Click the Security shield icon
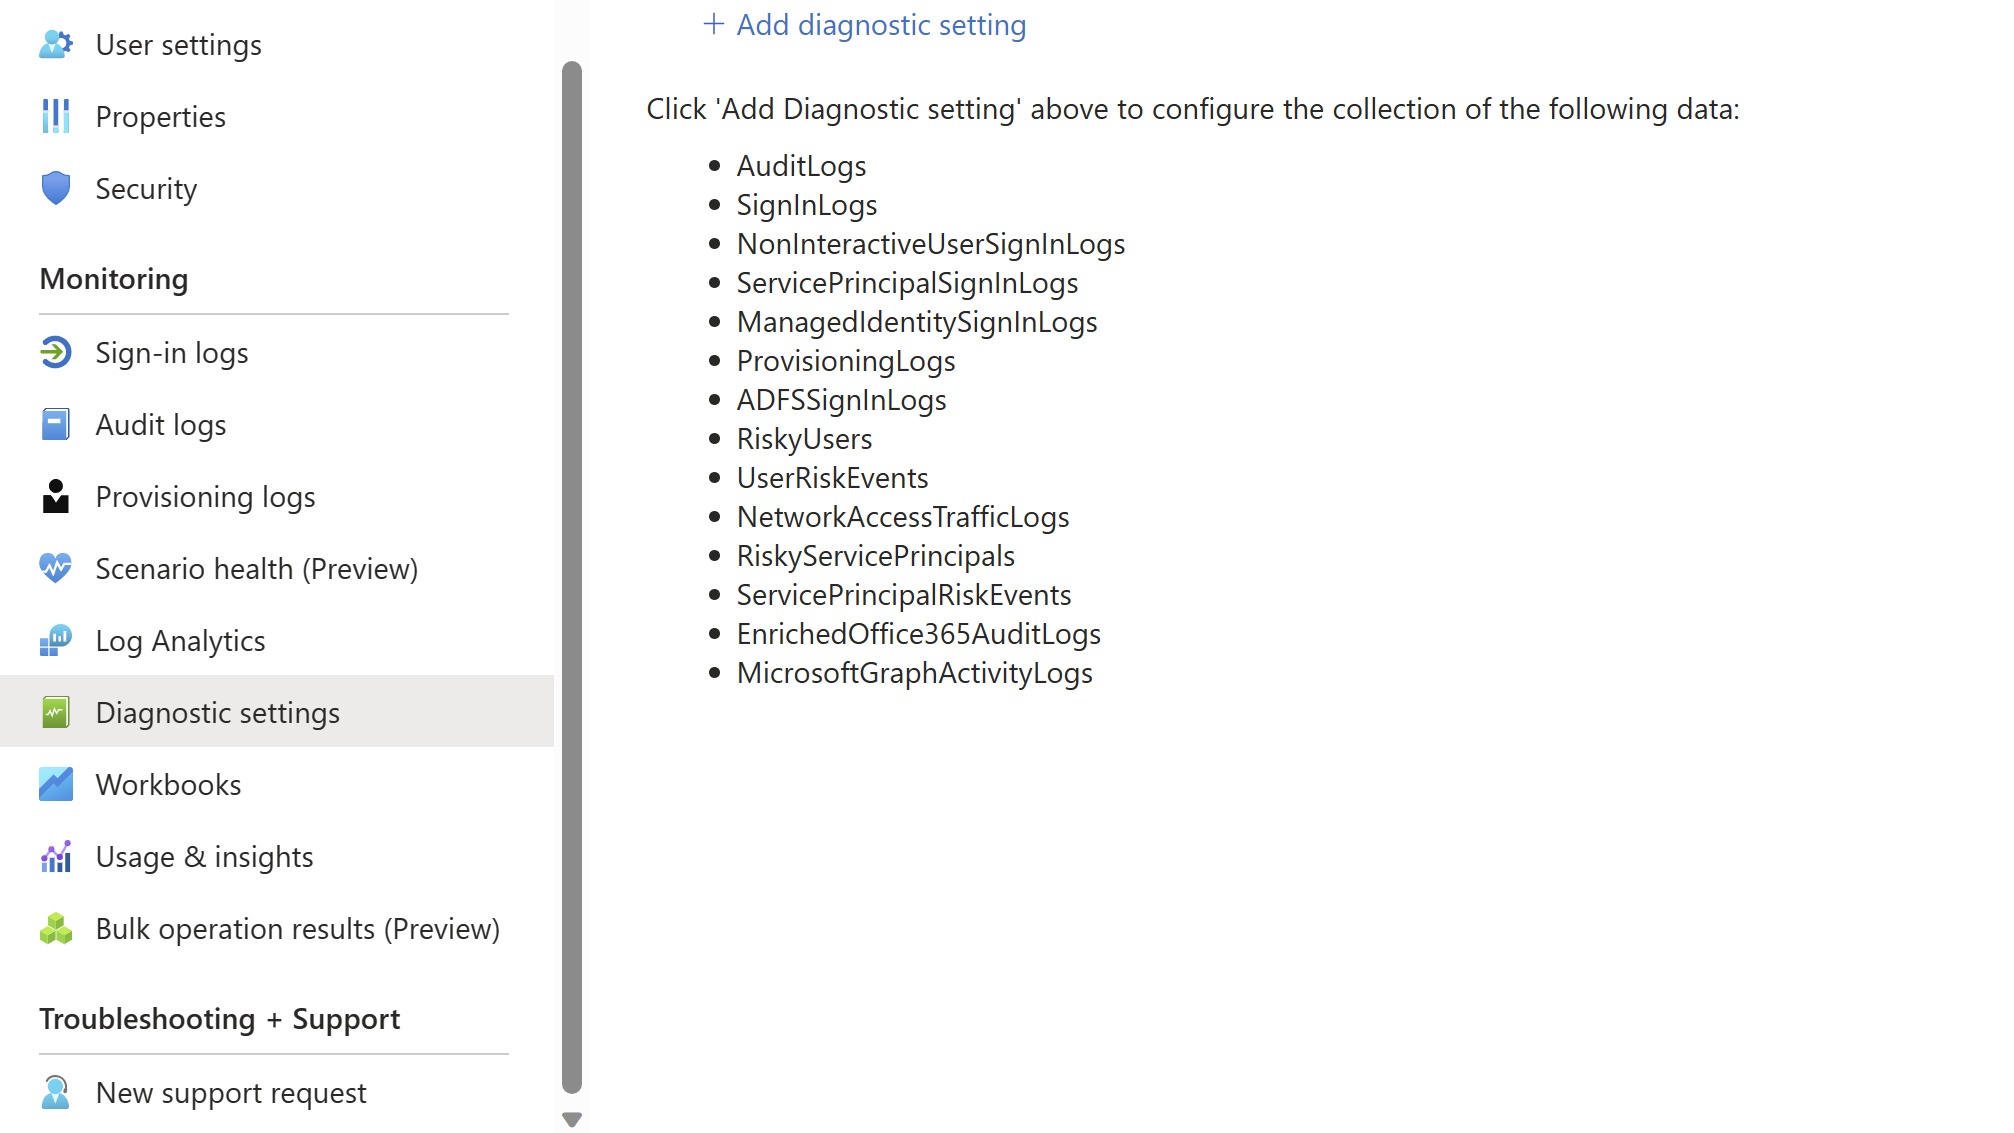Viewport: 2014px width, 1133px height. [x=56, y=189]
